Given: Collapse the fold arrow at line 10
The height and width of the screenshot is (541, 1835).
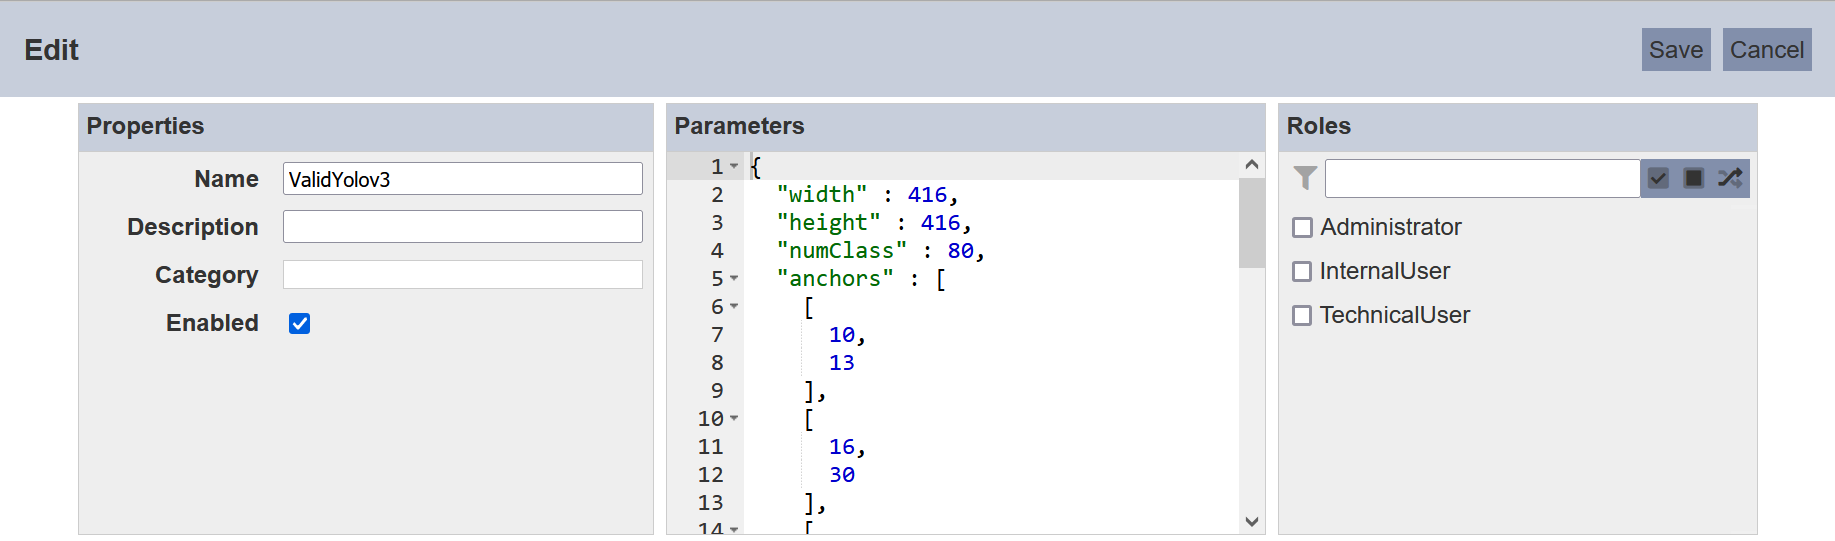Looking at the screenshot, I should click(734, 418).
